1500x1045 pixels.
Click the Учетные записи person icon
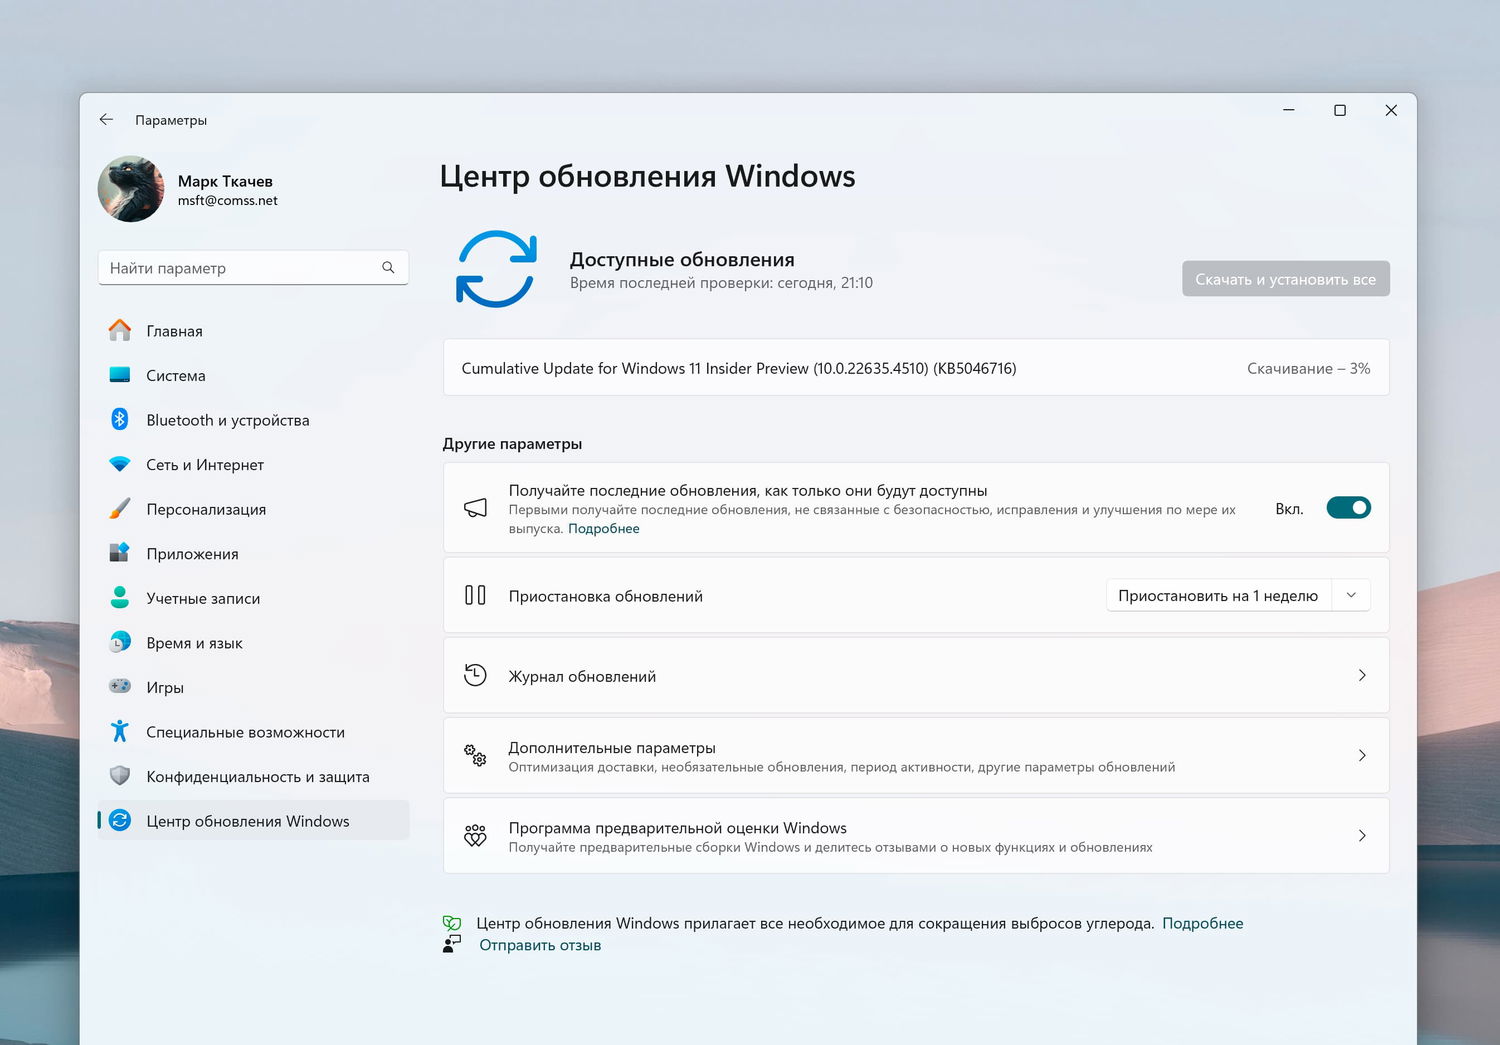(120, 598)
